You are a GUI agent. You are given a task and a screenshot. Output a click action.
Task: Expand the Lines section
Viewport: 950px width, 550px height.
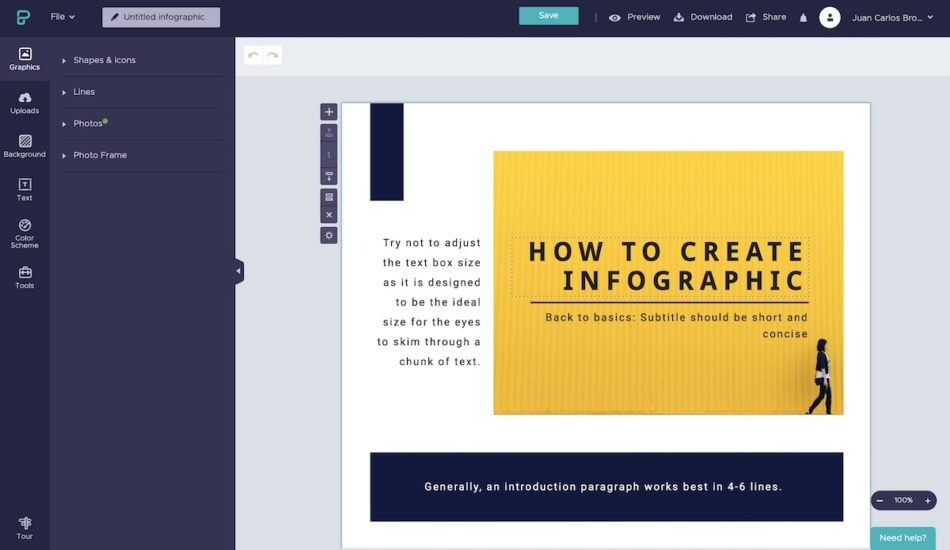(x=84, y=92)
